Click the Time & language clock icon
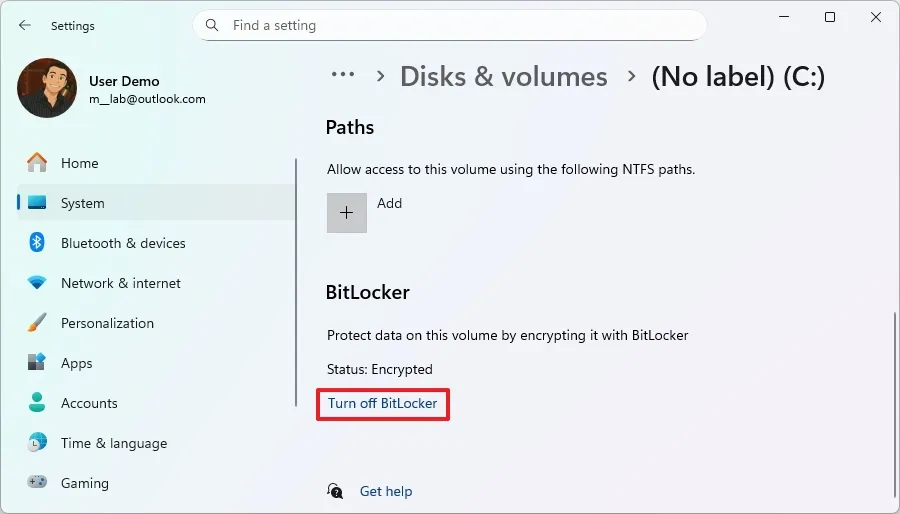 pos(37,443)
